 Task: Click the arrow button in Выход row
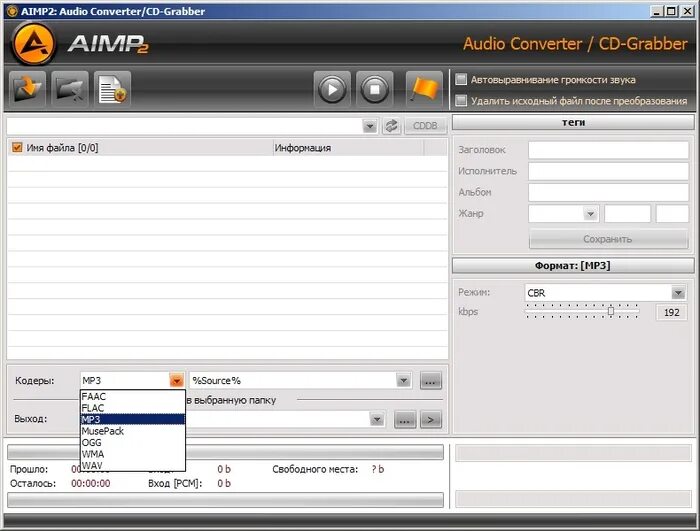click(x=431, y=420)
